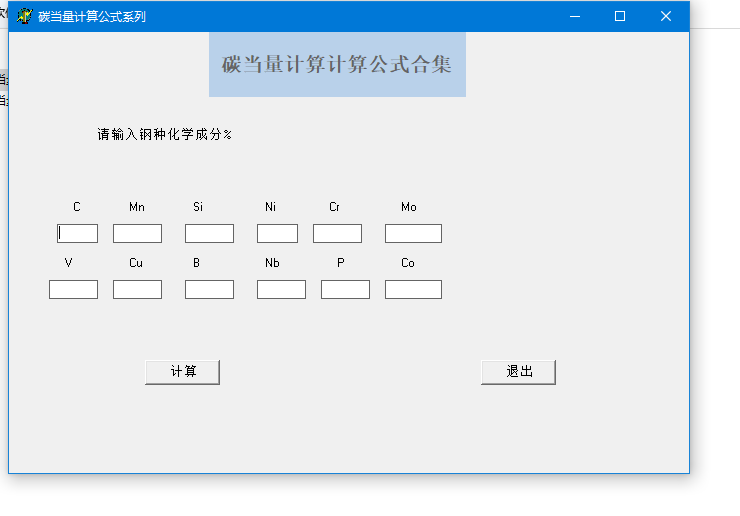
Task: Click the Si element label
Action: click(x=198, y=207)
